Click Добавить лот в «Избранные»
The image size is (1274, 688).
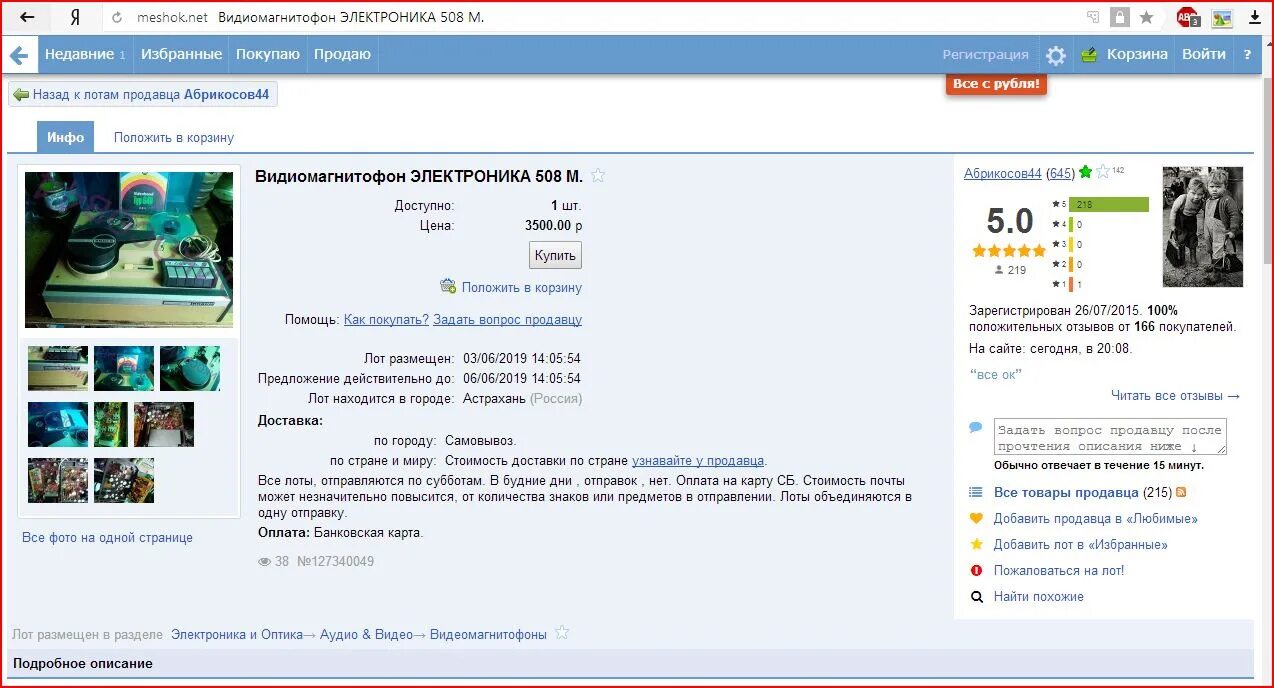click(1080, 544)
